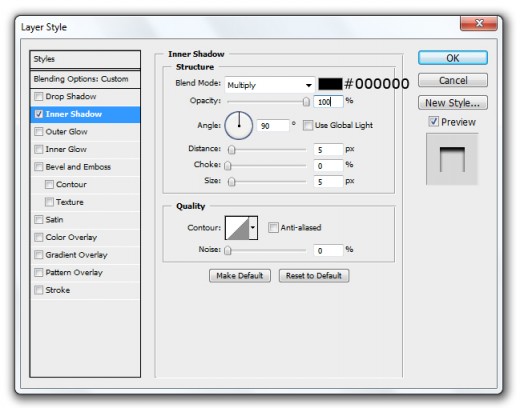Tick the Texture sub-option checkbox
Screen dimensions: 520x408
(49, 202)
